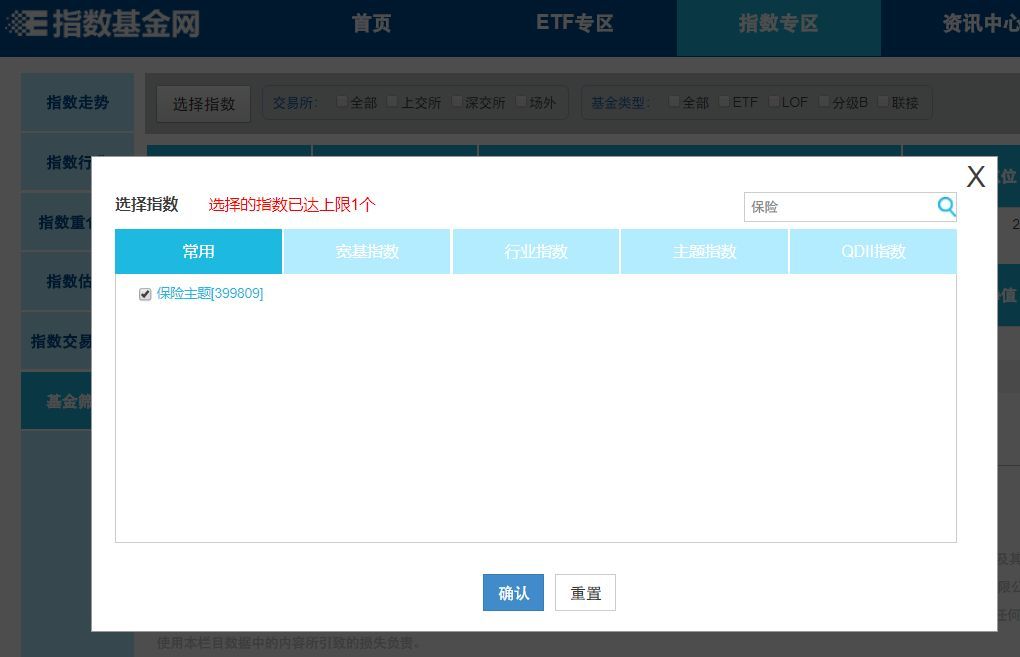Close the index selection dialog with X
Image resolution: width=1020 pixels, height=657 pixels.
(x=975, y=176)
